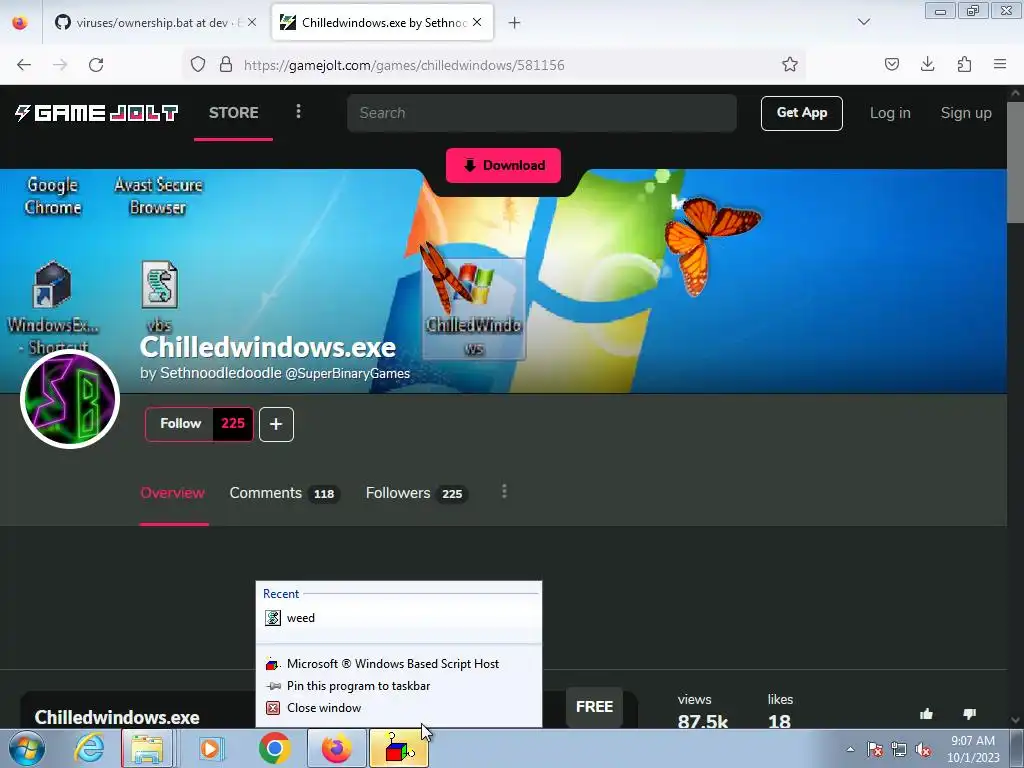1024x768 pixels.
Task: Open the tracking protection shield icon
Action: 198,65
